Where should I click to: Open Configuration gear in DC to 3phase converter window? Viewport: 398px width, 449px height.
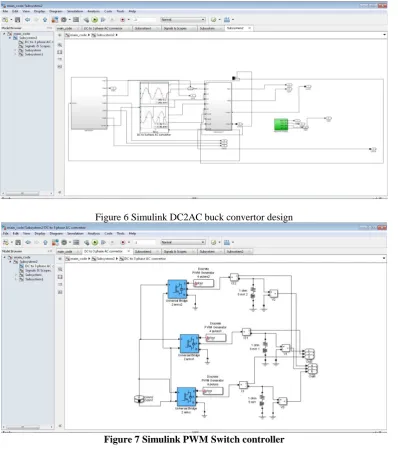coord(64,242)
